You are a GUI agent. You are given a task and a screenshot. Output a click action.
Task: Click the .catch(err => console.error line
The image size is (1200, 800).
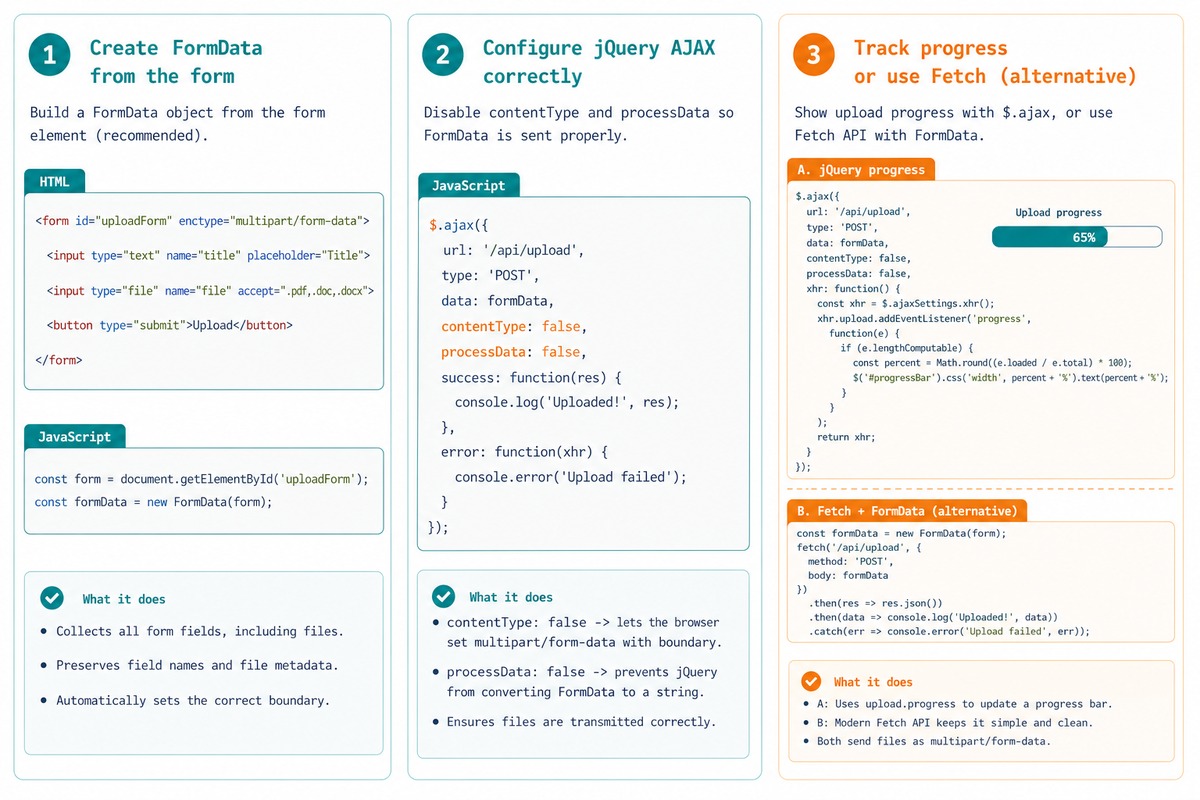pyautogui.click(x=948, y=632)
